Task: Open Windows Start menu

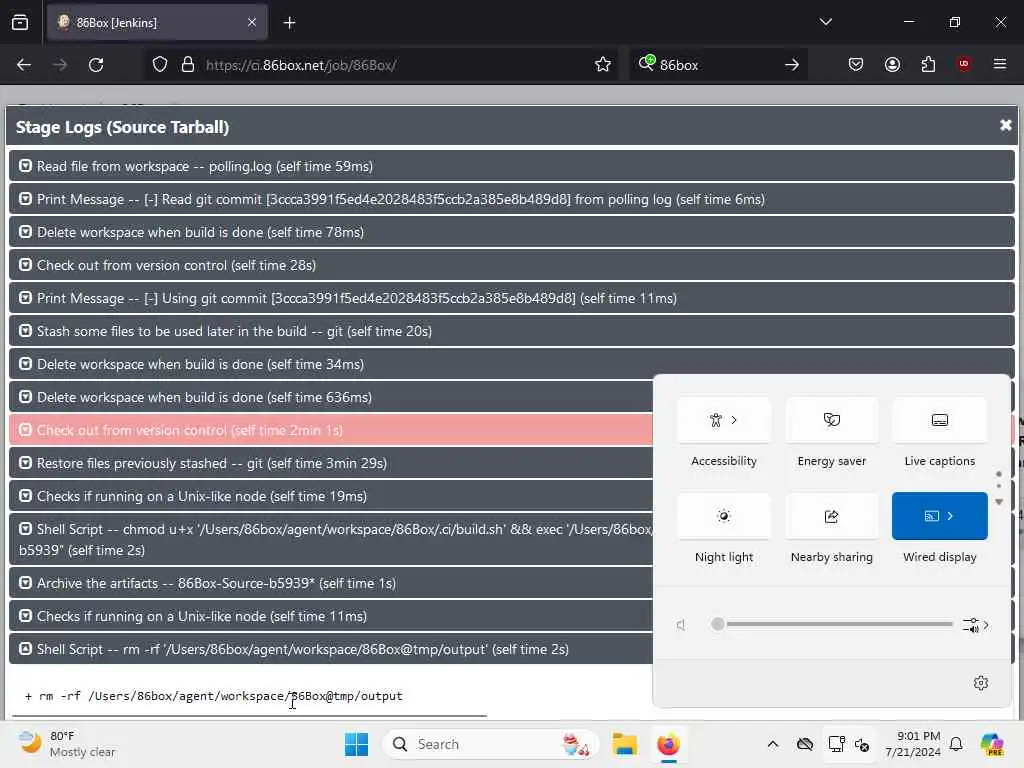Action: 356,744
